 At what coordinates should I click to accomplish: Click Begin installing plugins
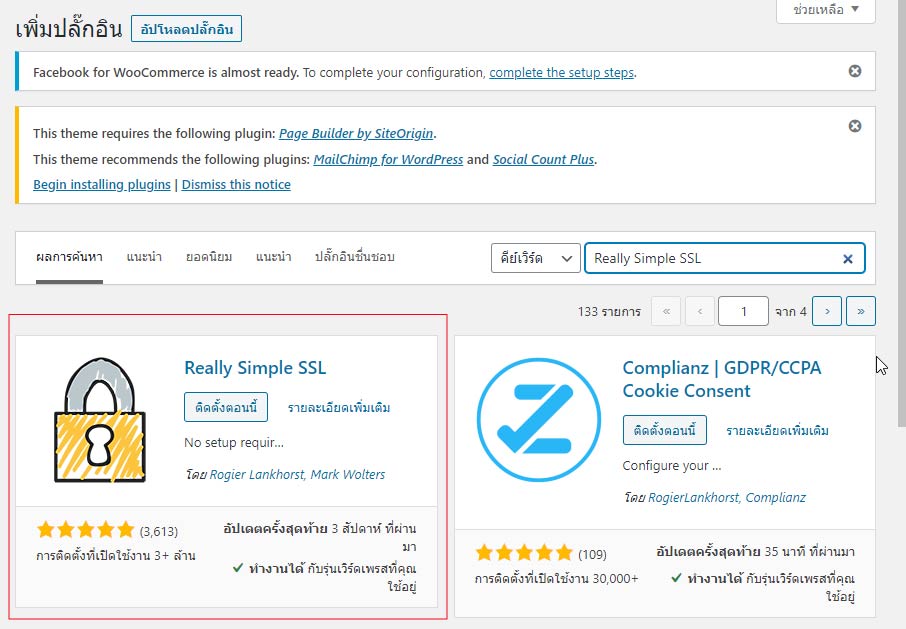click(x=102, y=185)
